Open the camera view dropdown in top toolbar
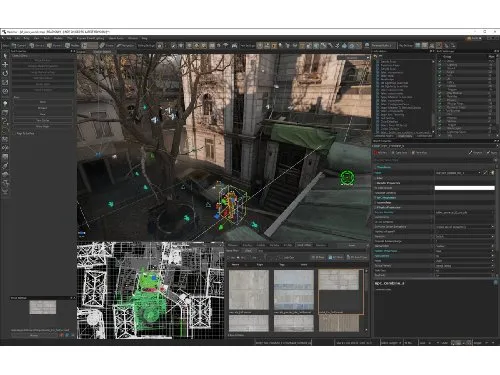The height and width of the screenshot is (375, 500). pos(384,45)
